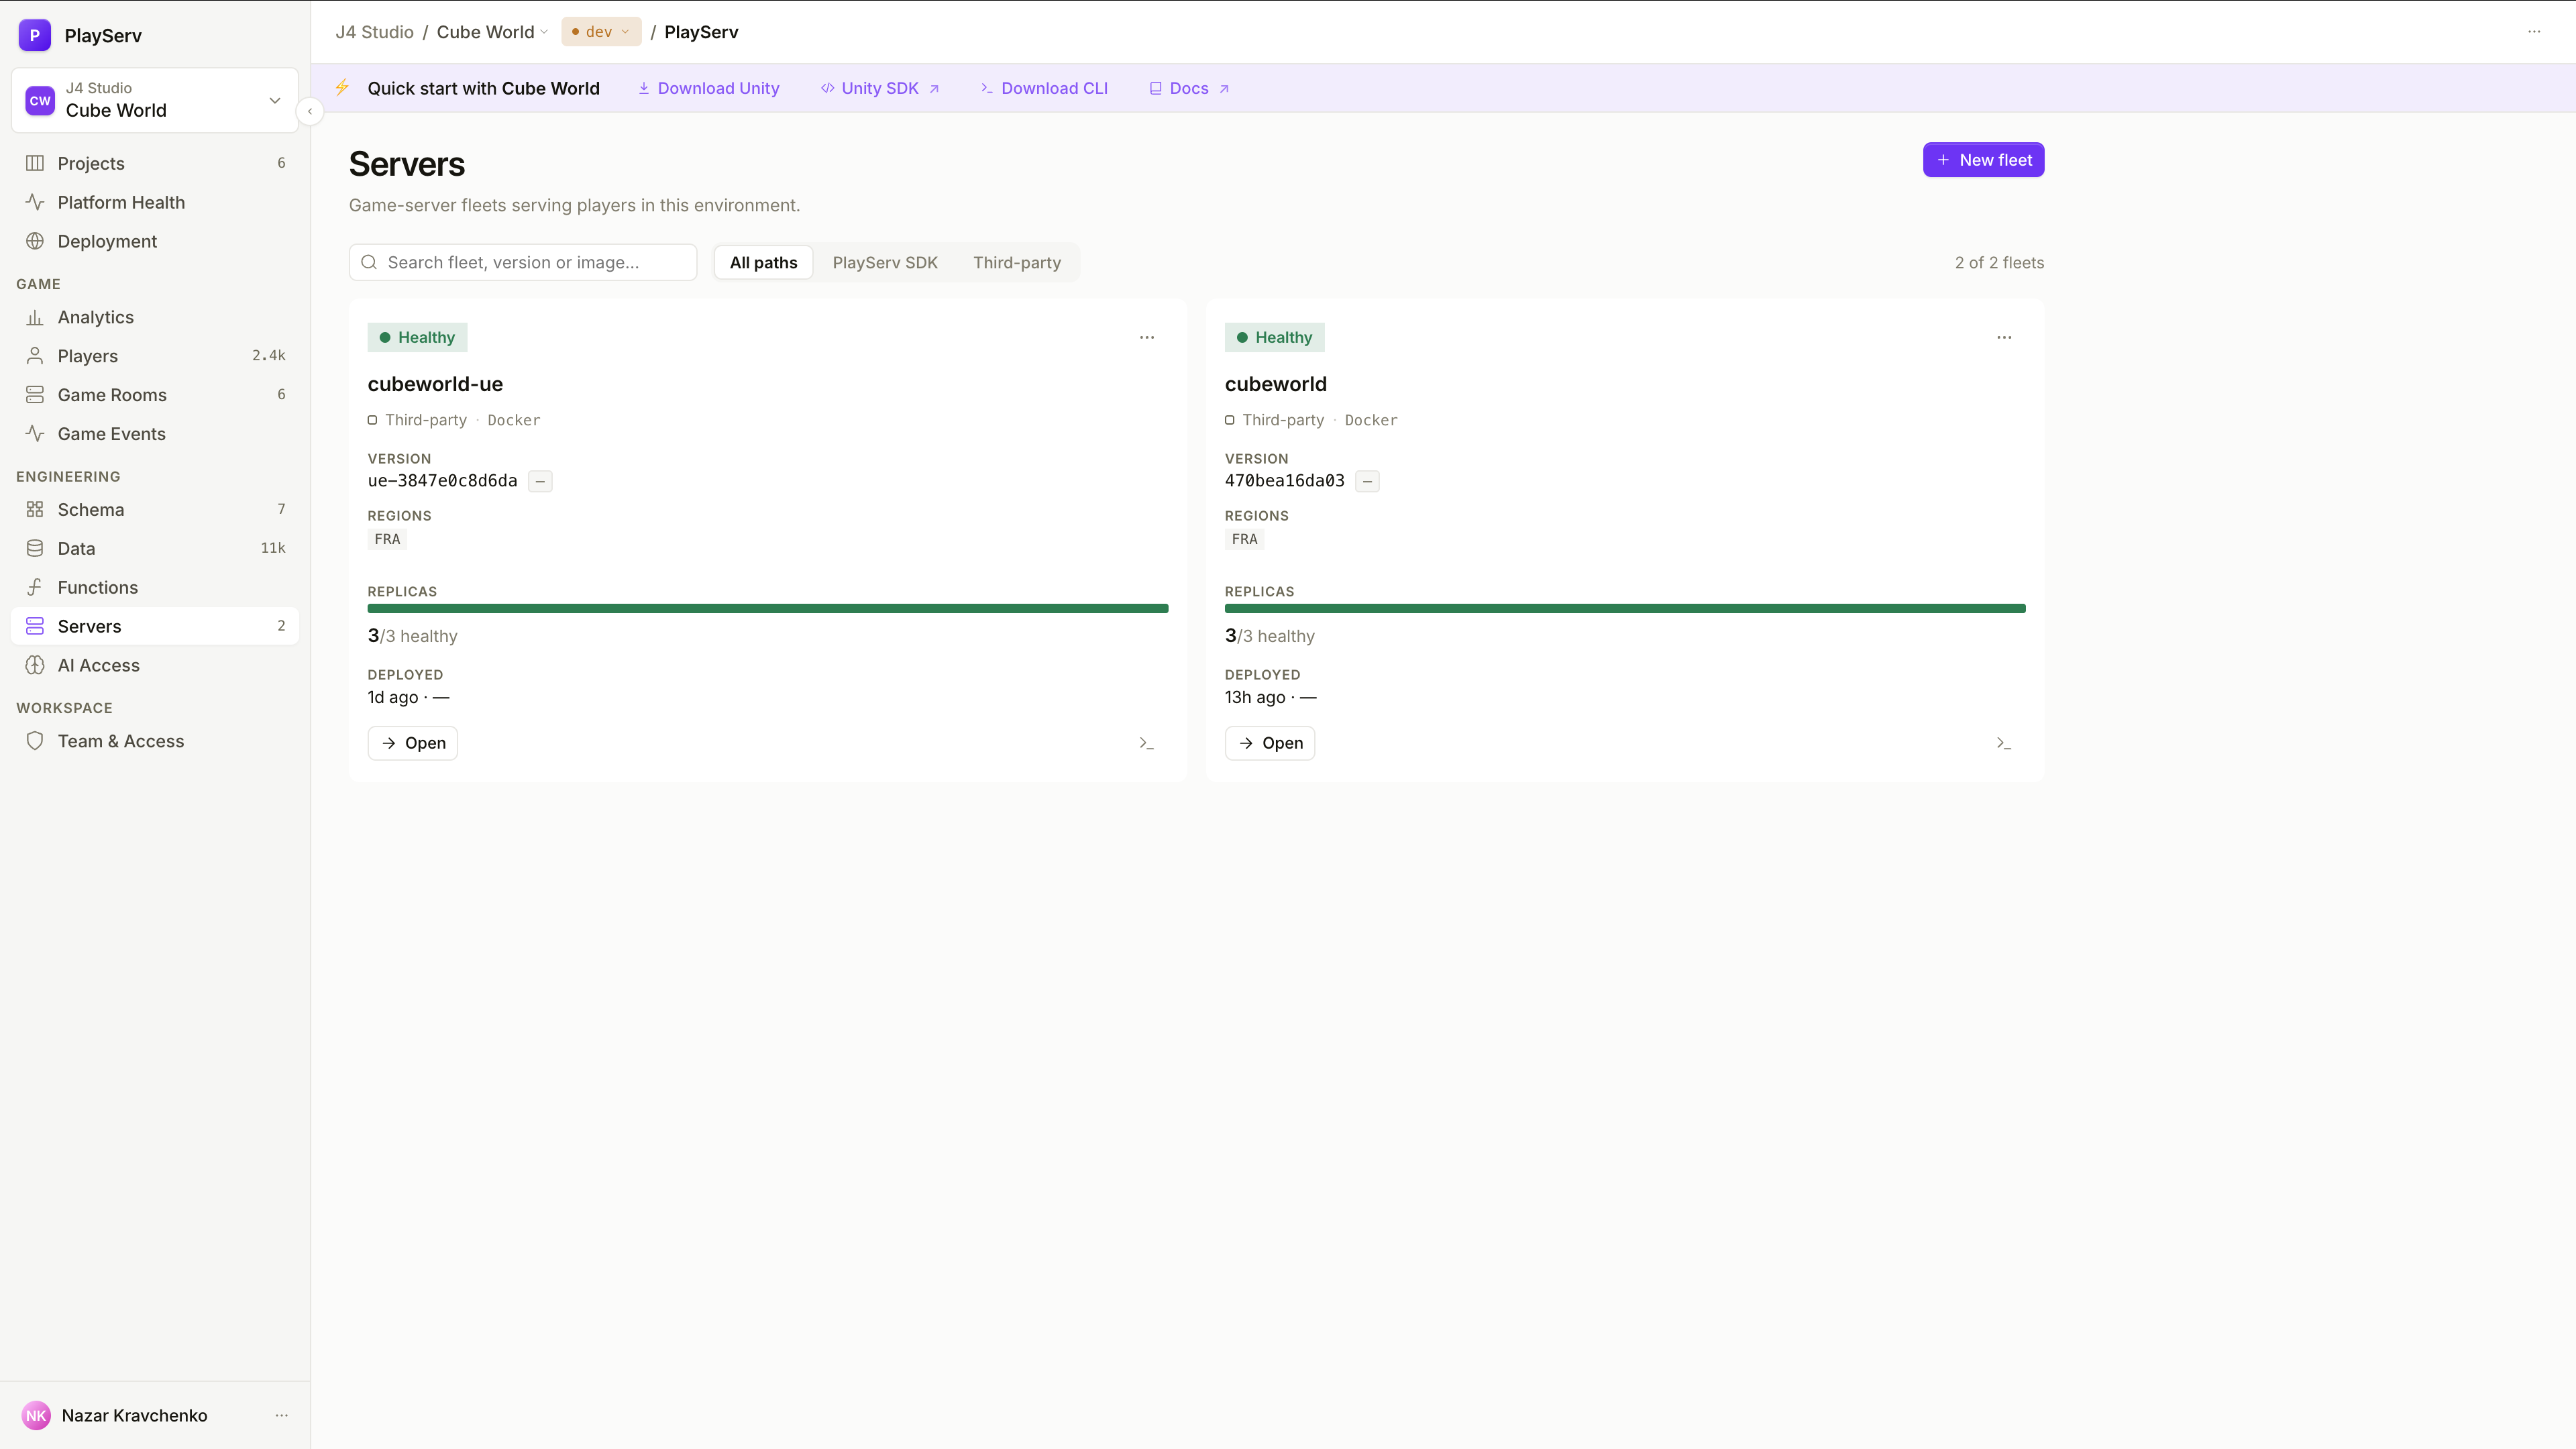Open Team & Access settings
The width and height of the screenshot is (2576, 1449).
pyautogui.click(x=155, y=741)
